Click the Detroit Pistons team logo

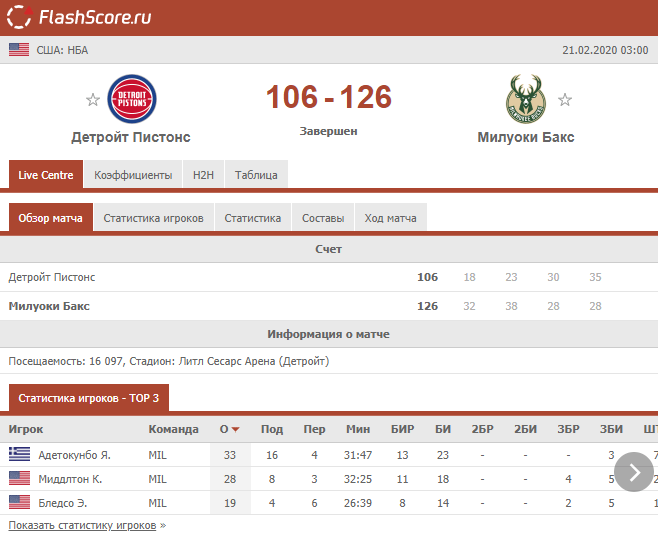pyautogui.click(x=132, y=99)
